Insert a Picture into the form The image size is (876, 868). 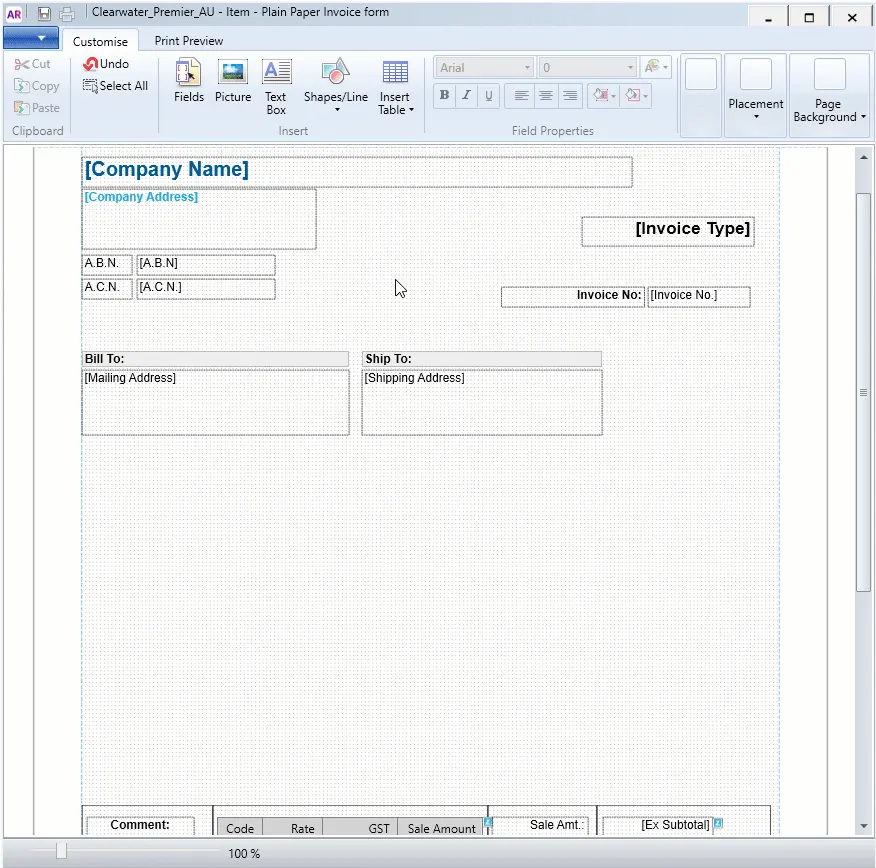pos(233,81)
